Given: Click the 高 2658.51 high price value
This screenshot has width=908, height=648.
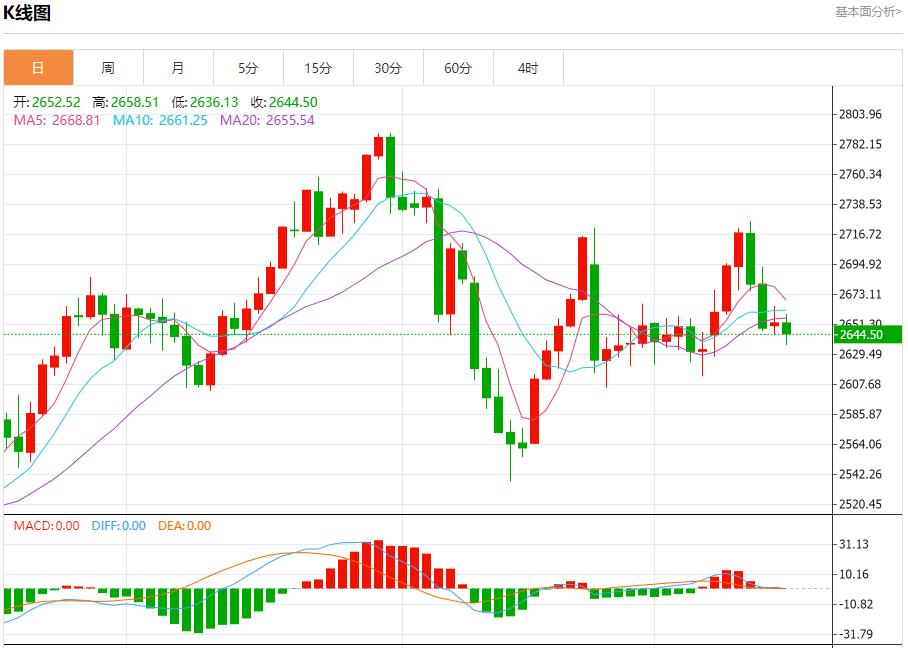Looking at the screenshot, I should pyautogui.click(x=126, y=102).
